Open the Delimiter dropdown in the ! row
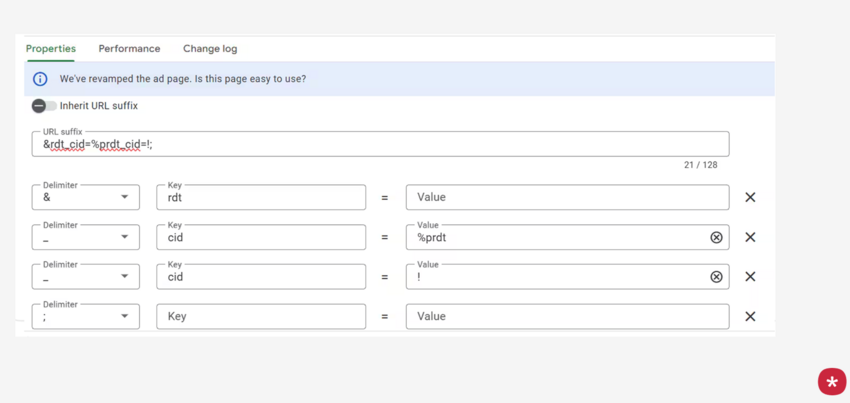 [x=86, y=277]
